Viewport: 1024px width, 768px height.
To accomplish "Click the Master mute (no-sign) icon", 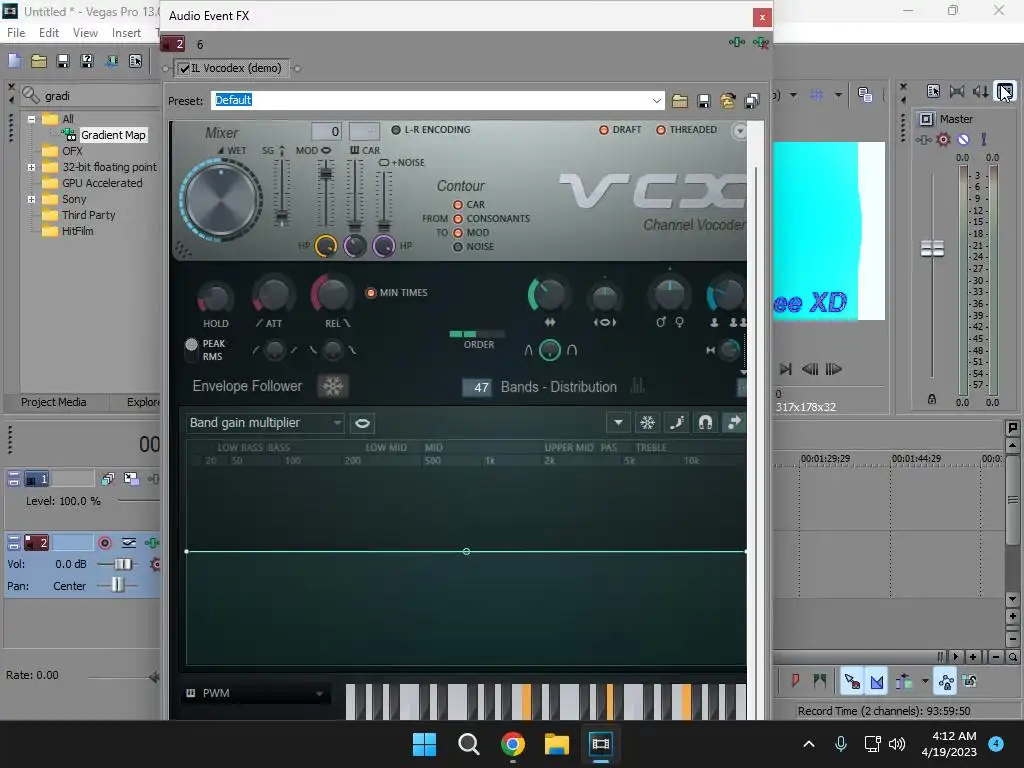I will [963, 139].
